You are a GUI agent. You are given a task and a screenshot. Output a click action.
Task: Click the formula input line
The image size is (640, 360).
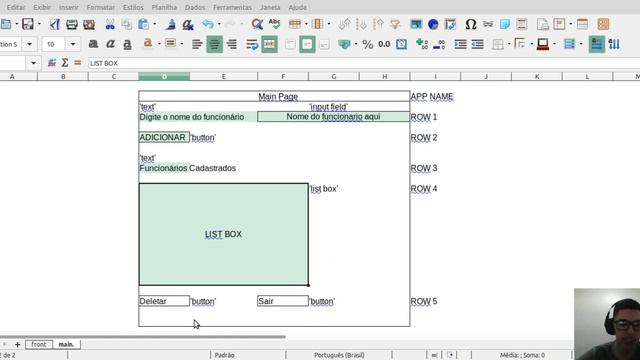tap(363, 63)
